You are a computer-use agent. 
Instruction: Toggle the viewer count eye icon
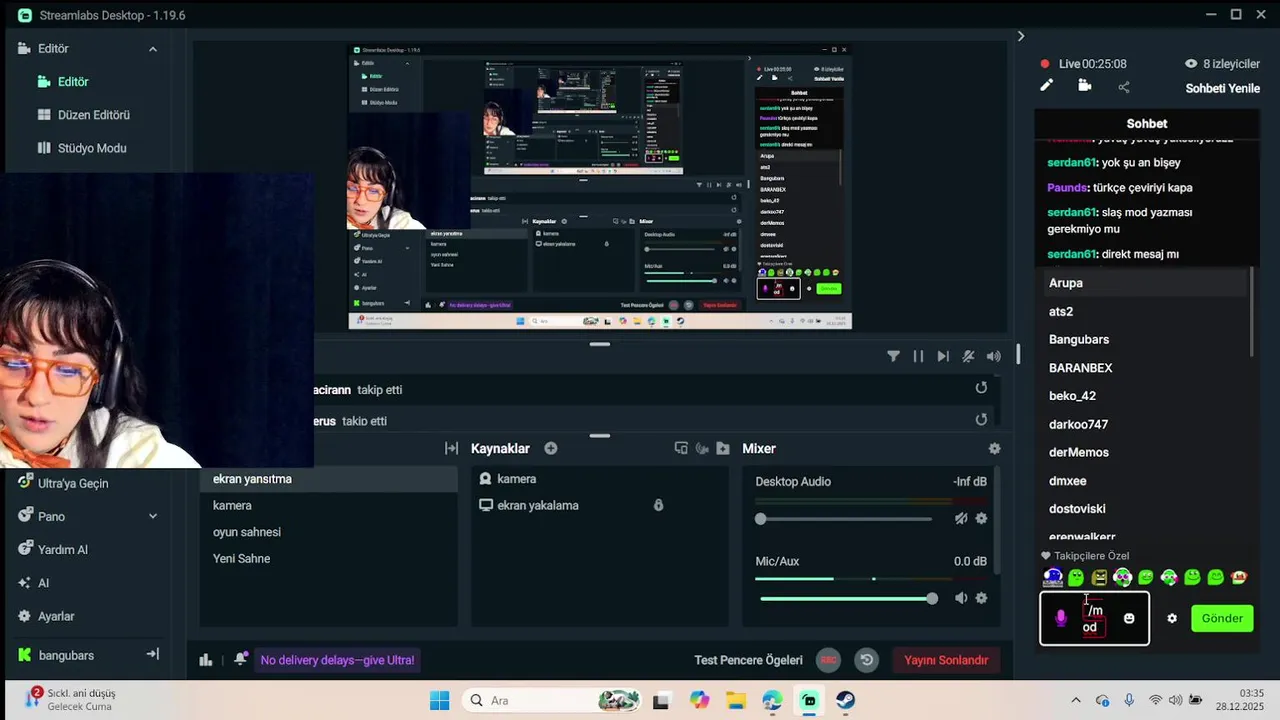point(1191,63)
